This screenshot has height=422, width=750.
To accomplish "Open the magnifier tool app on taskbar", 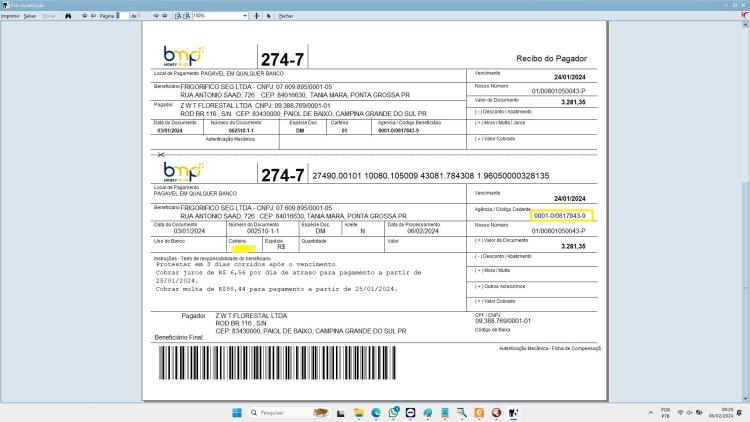I will point(462,412).
